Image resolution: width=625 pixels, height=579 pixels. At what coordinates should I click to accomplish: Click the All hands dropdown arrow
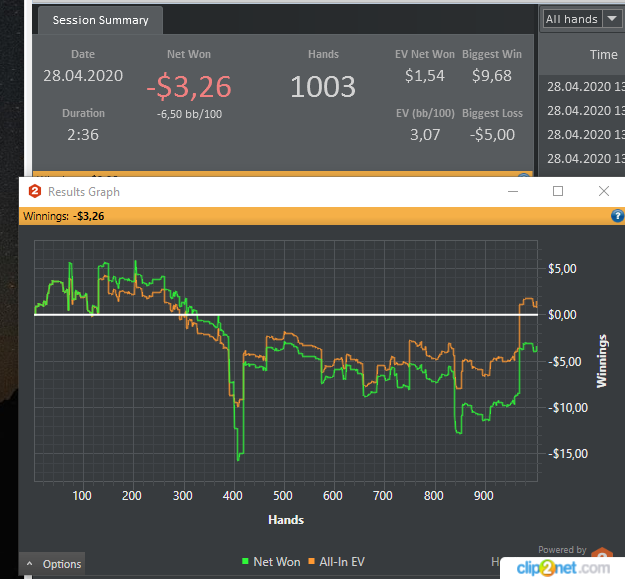click(x=612, y=19)
